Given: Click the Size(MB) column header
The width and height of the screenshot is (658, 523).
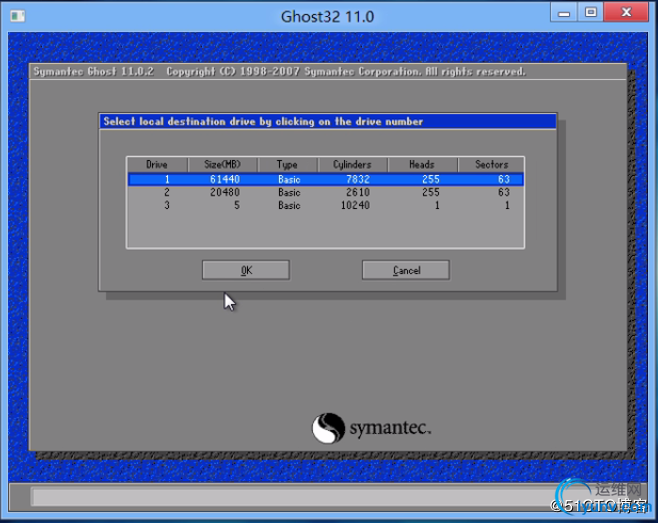Looking at the screenshot, I should tap(222, 165).
